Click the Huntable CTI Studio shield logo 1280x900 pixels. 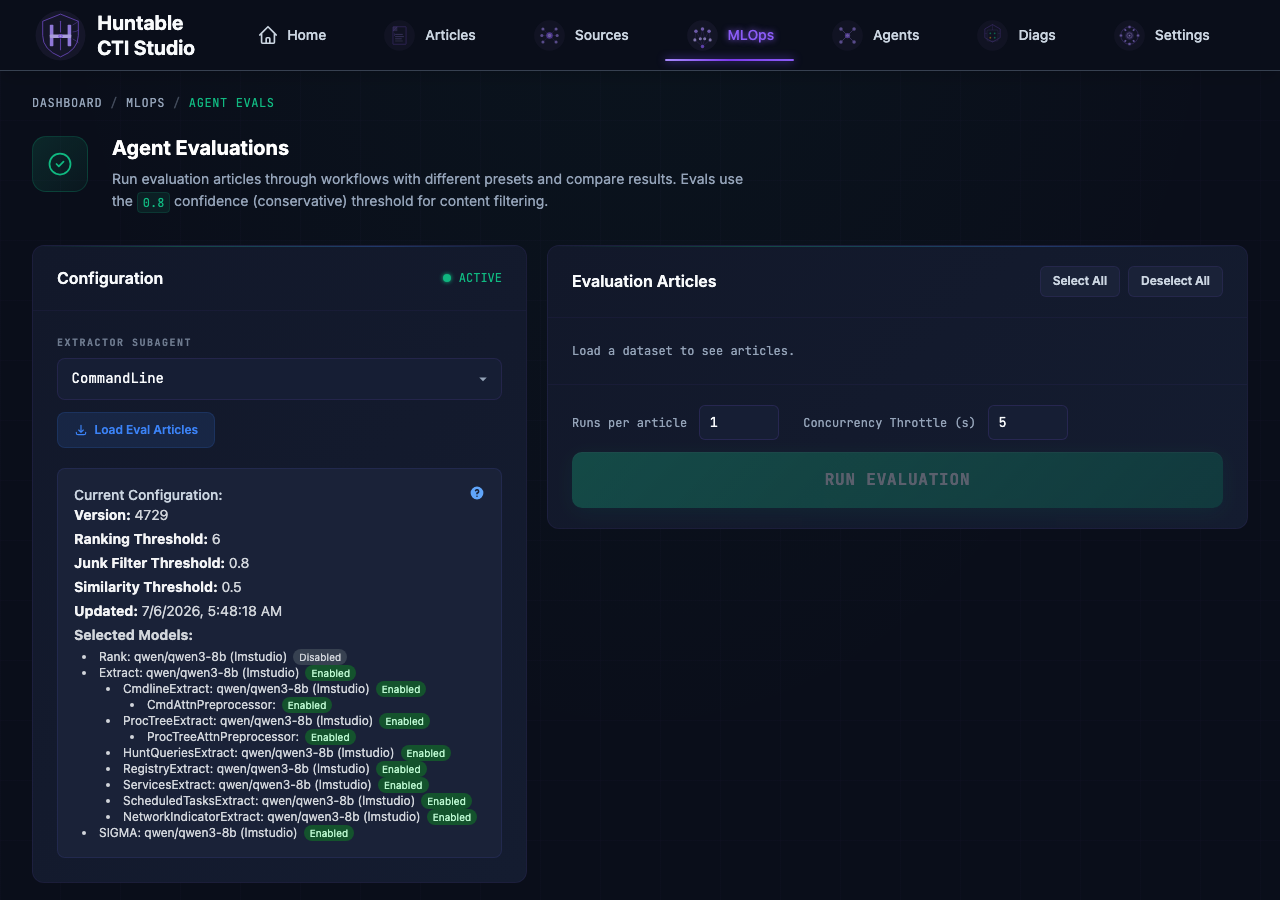coord(60,35)
